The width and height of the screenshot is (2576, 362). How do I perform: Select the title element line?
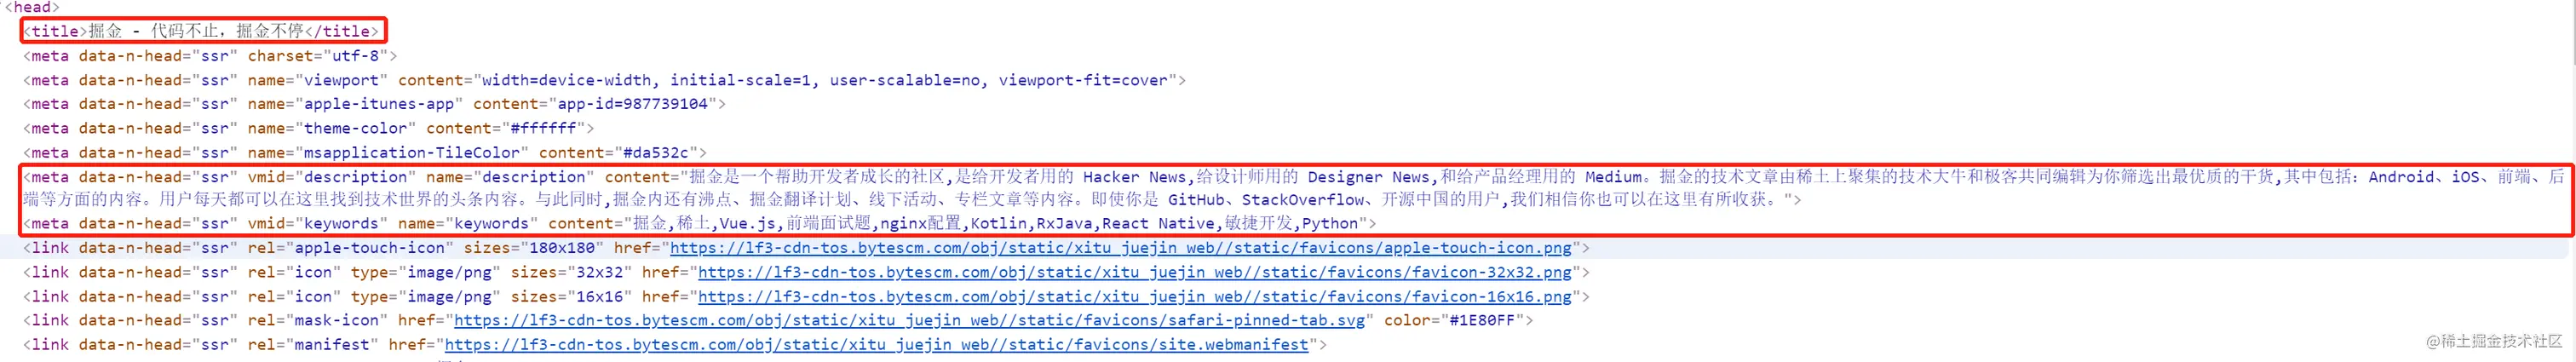(x=202, y=31)
